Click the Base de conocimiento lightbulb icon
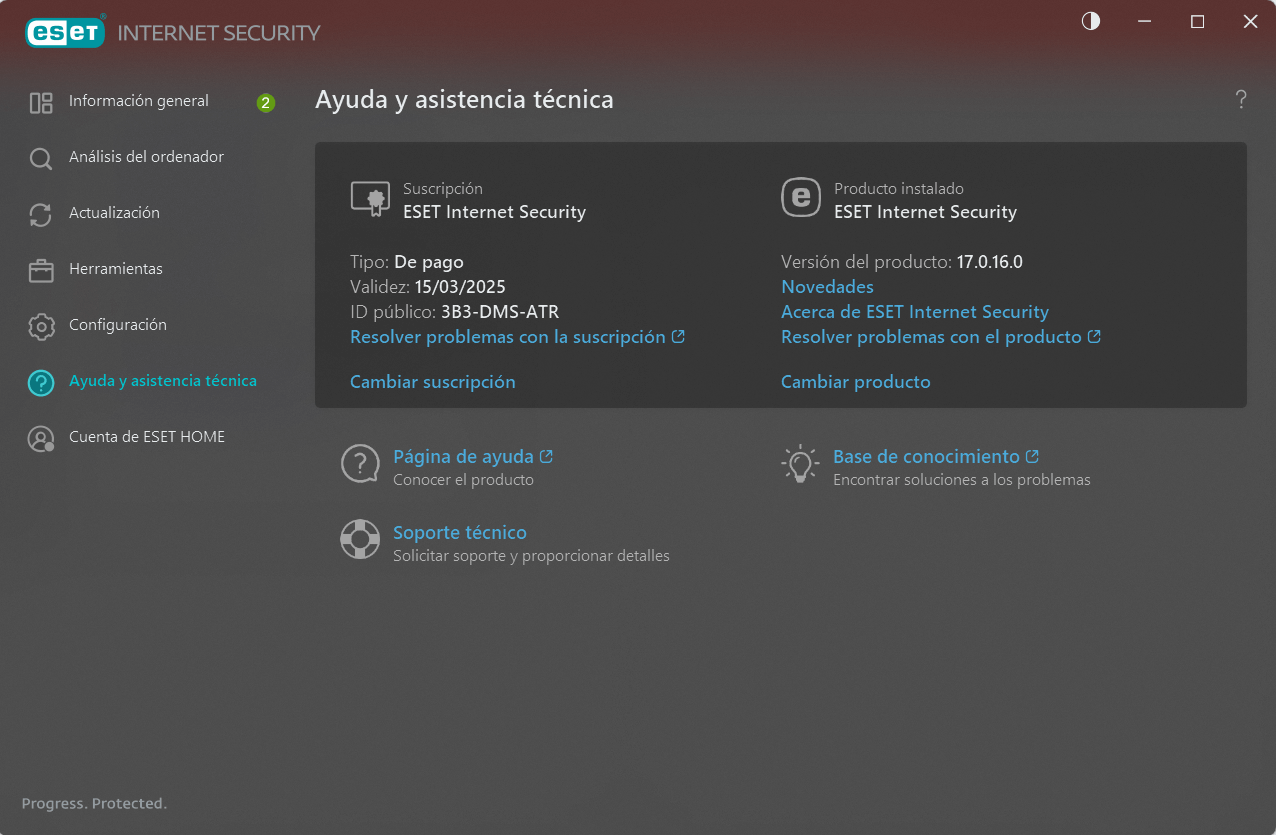Screen dimensions: 1276x835 pyautogui.click(x=800, y=465)
